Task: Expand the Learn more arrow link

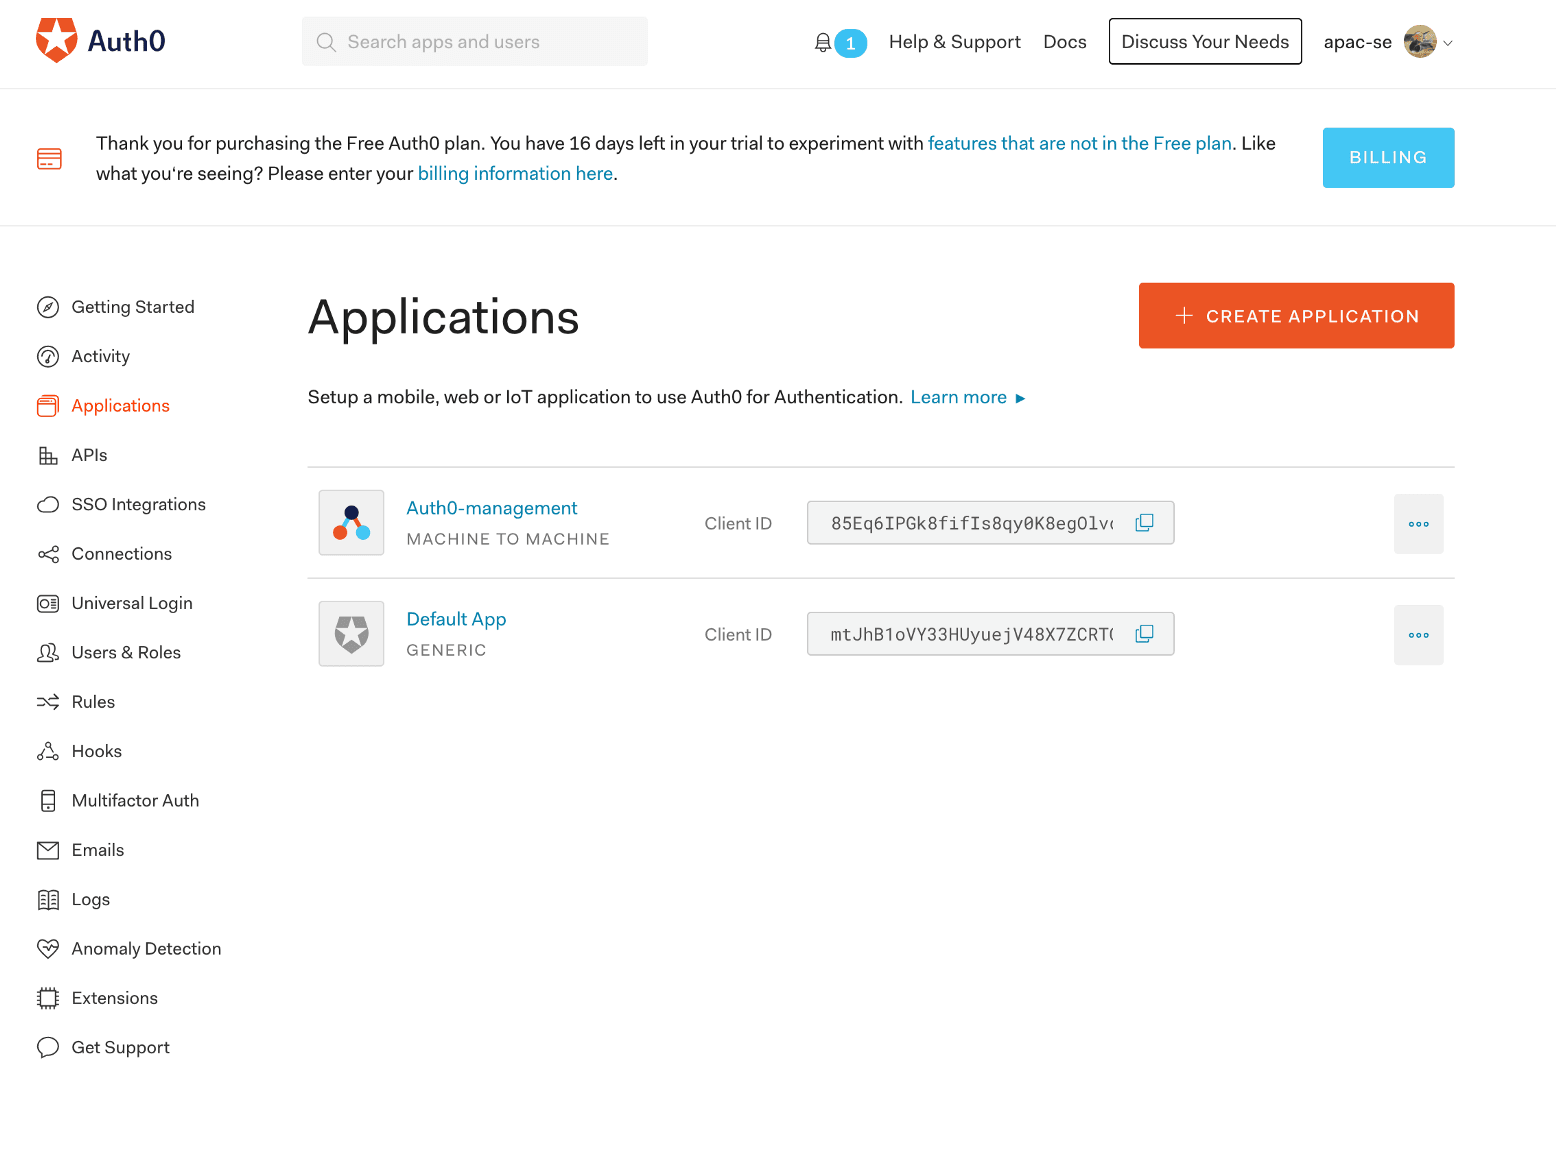Action: (x=1020, y=398)
